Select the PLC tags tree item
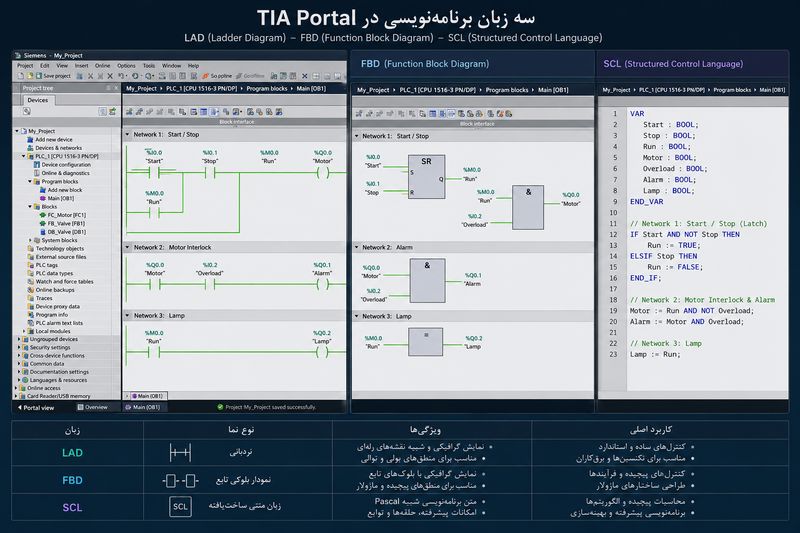Viewport: 800px width, 533px height. pos(46,265)
